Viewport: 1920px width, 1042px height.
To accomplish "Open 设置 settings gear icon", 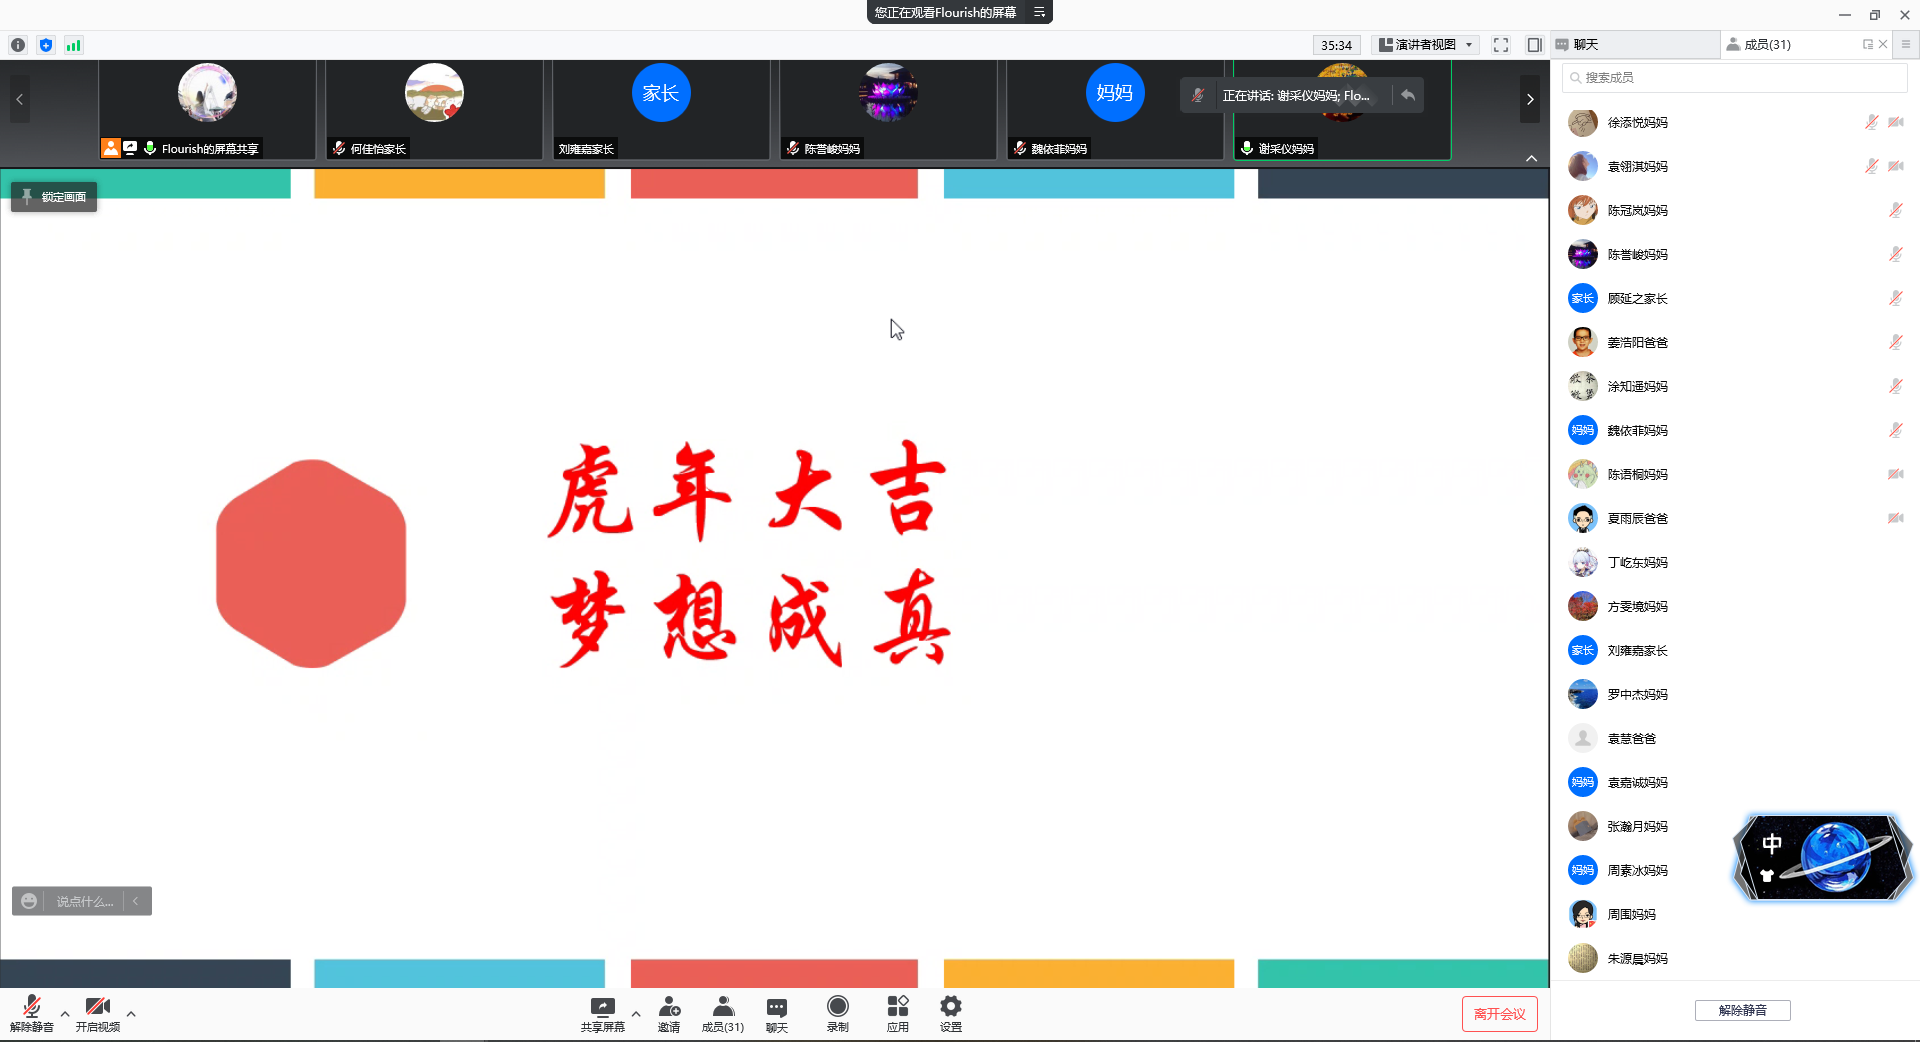I will (x=950, y=1007).
